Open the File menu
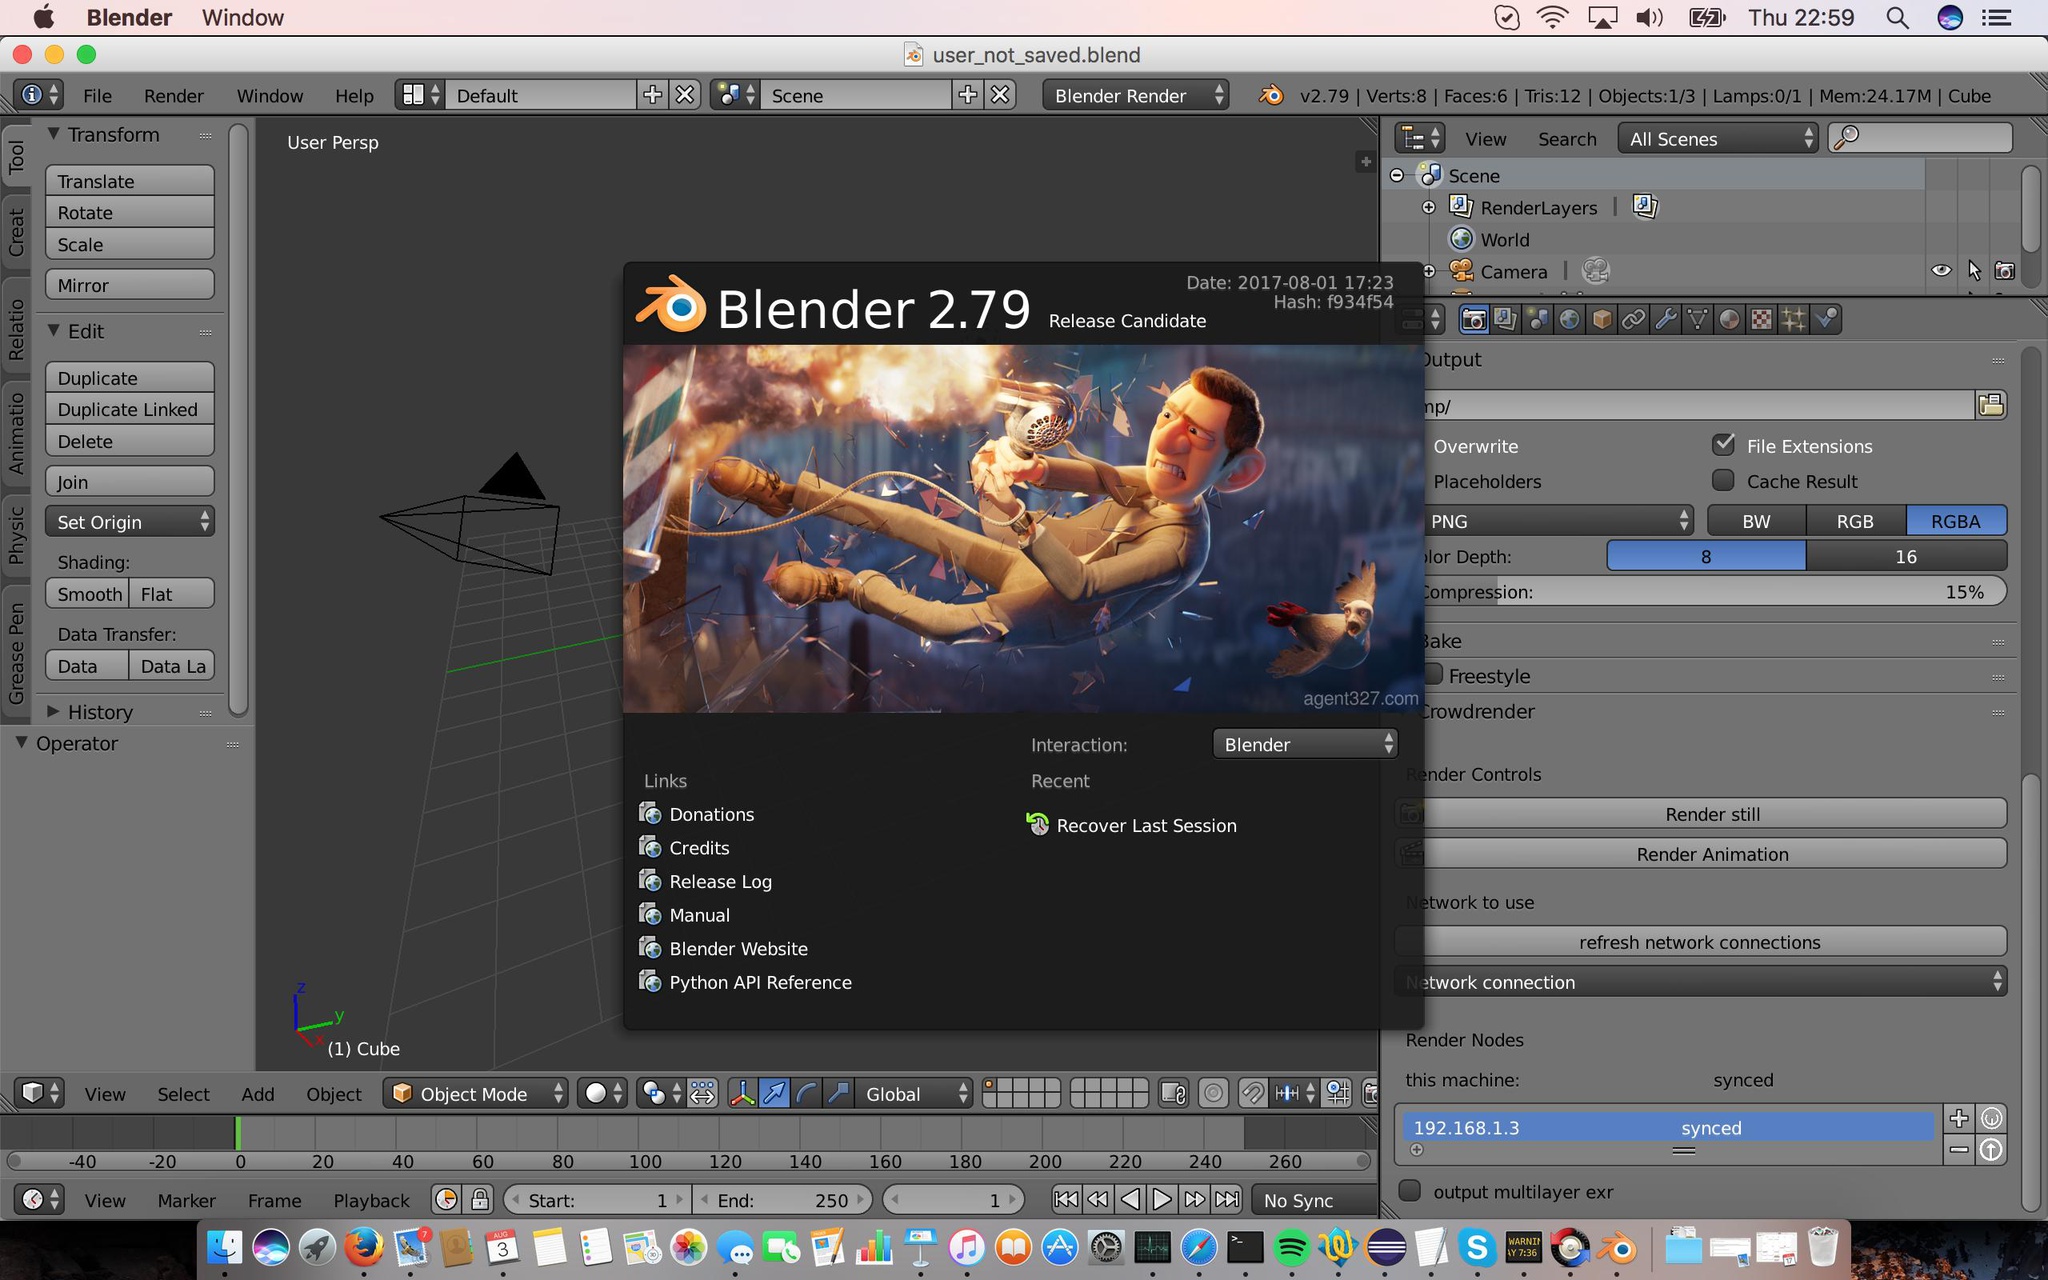This screenshot has width=2048, height=1280. coord(97,95)
